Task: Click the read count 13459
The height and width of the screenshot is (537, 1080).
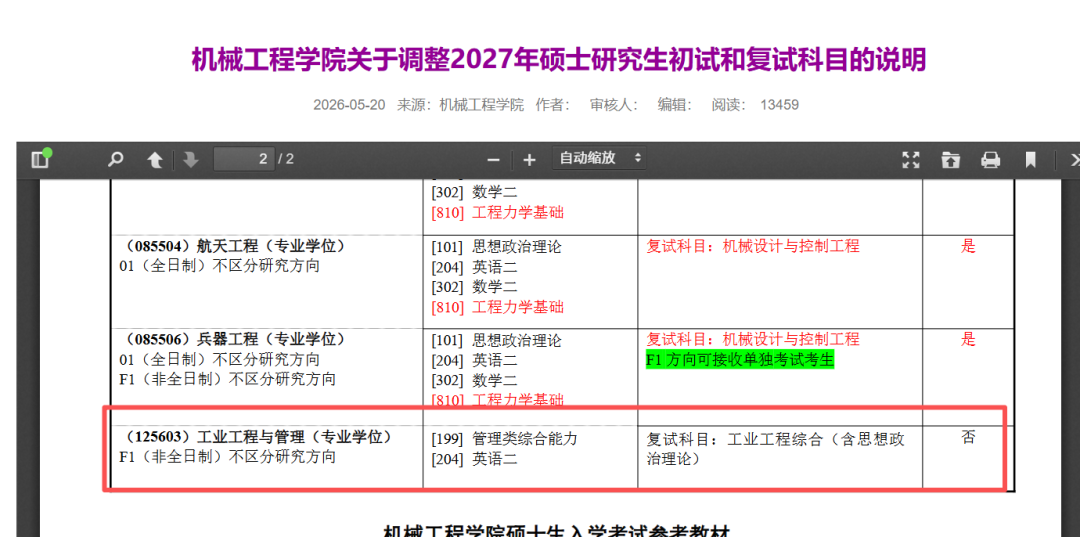Action: [x=780, y=105]
